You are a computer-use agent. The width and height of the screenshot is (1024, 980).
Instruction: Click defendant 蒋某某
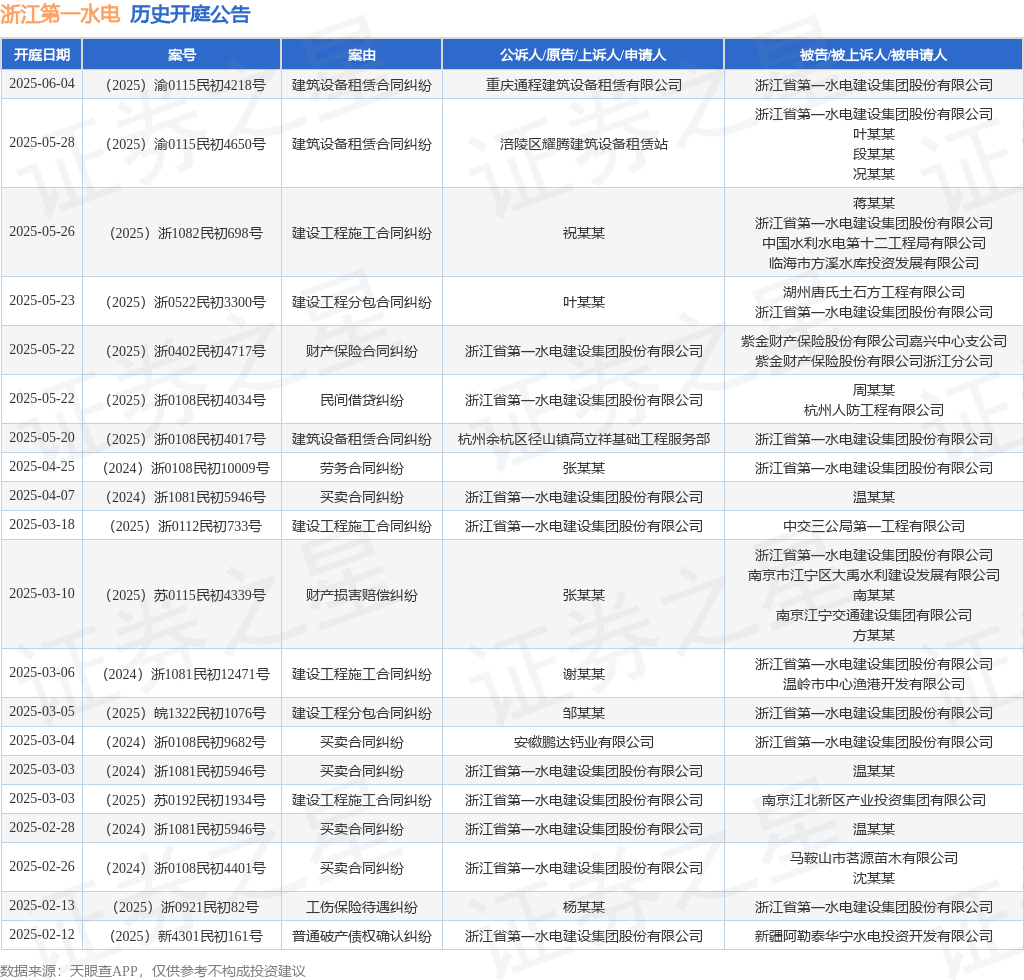click(874, 203)
